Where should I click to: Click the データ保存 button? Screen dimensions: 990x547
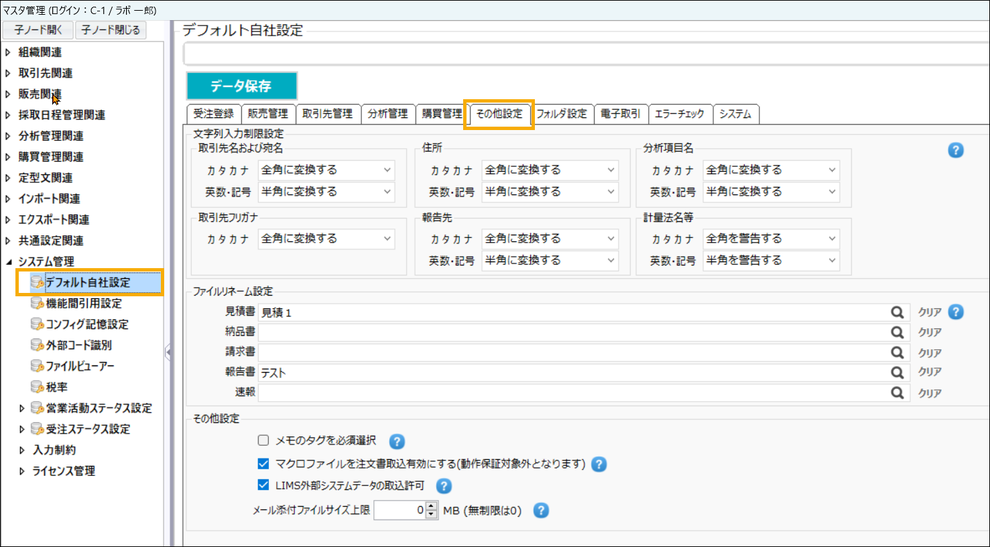[x=241, y=86]
